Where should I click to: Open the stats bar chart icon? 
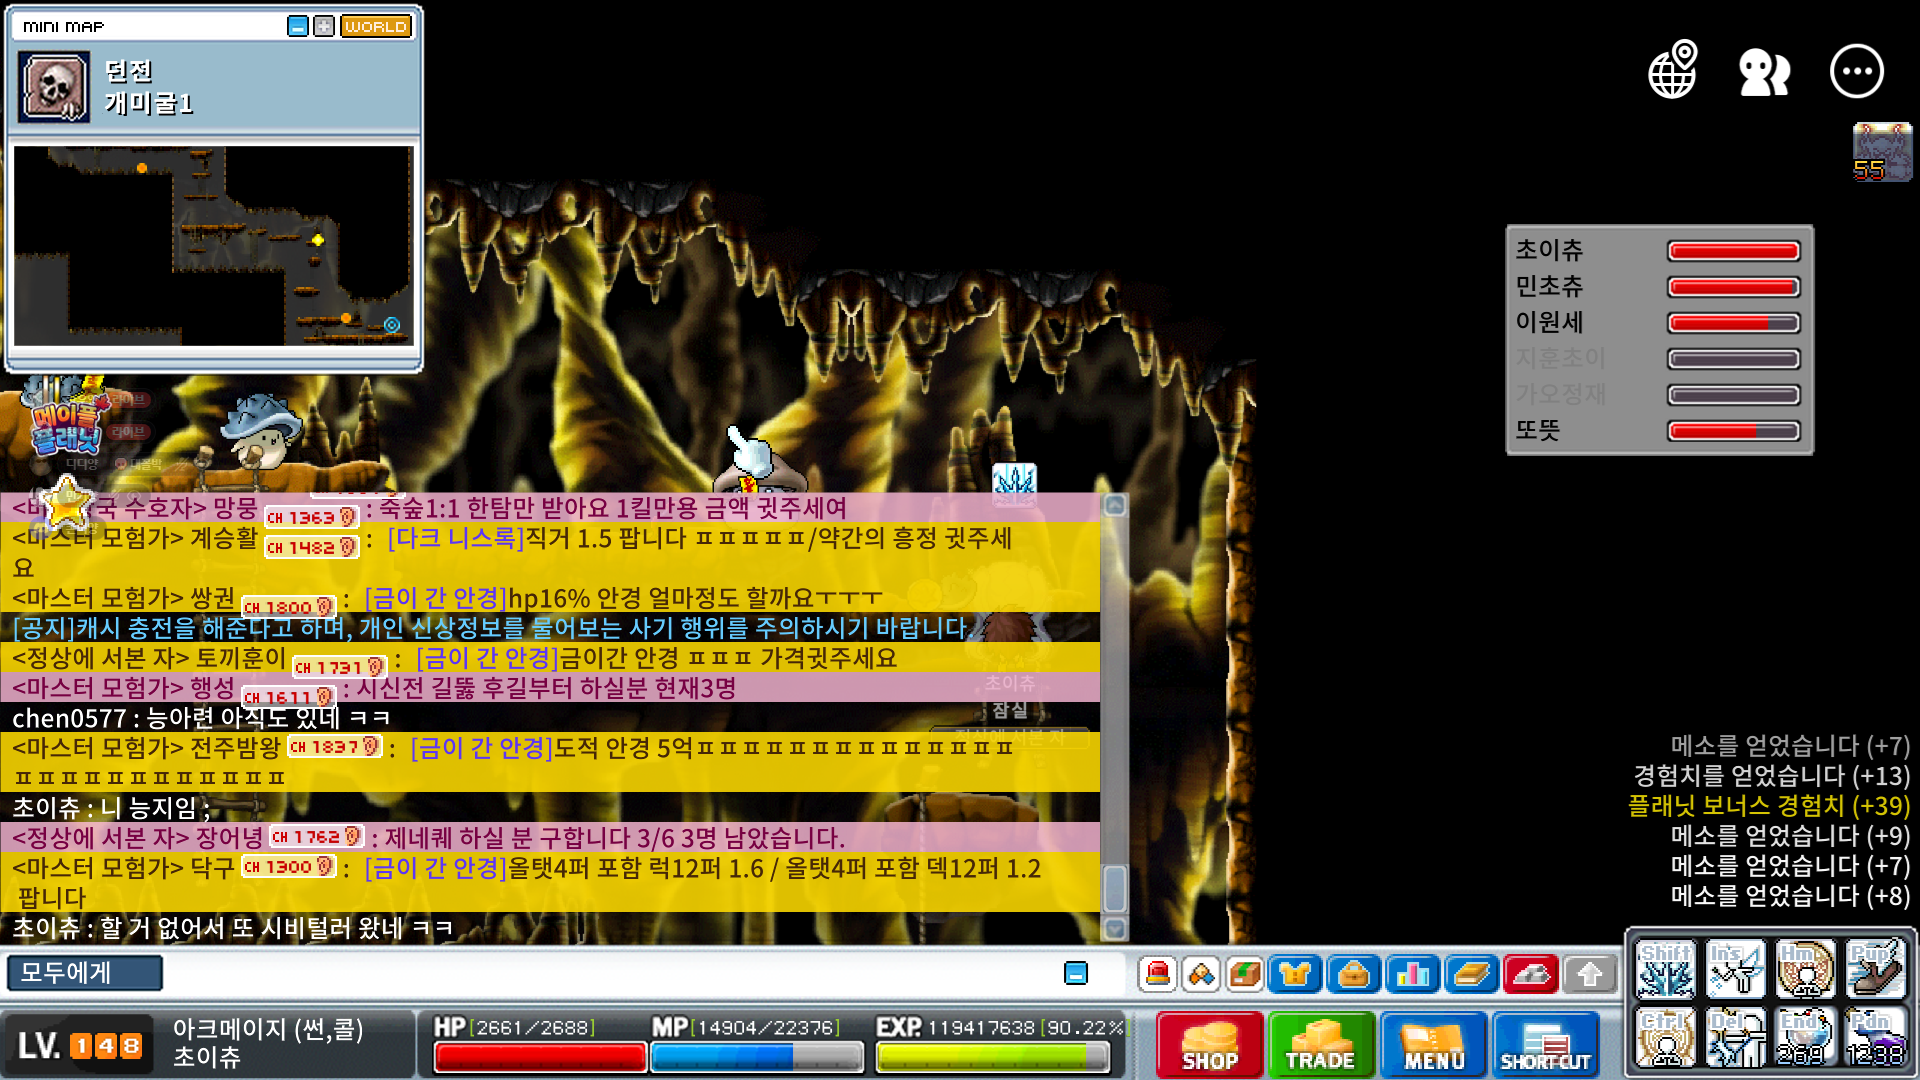(1413, 973)
